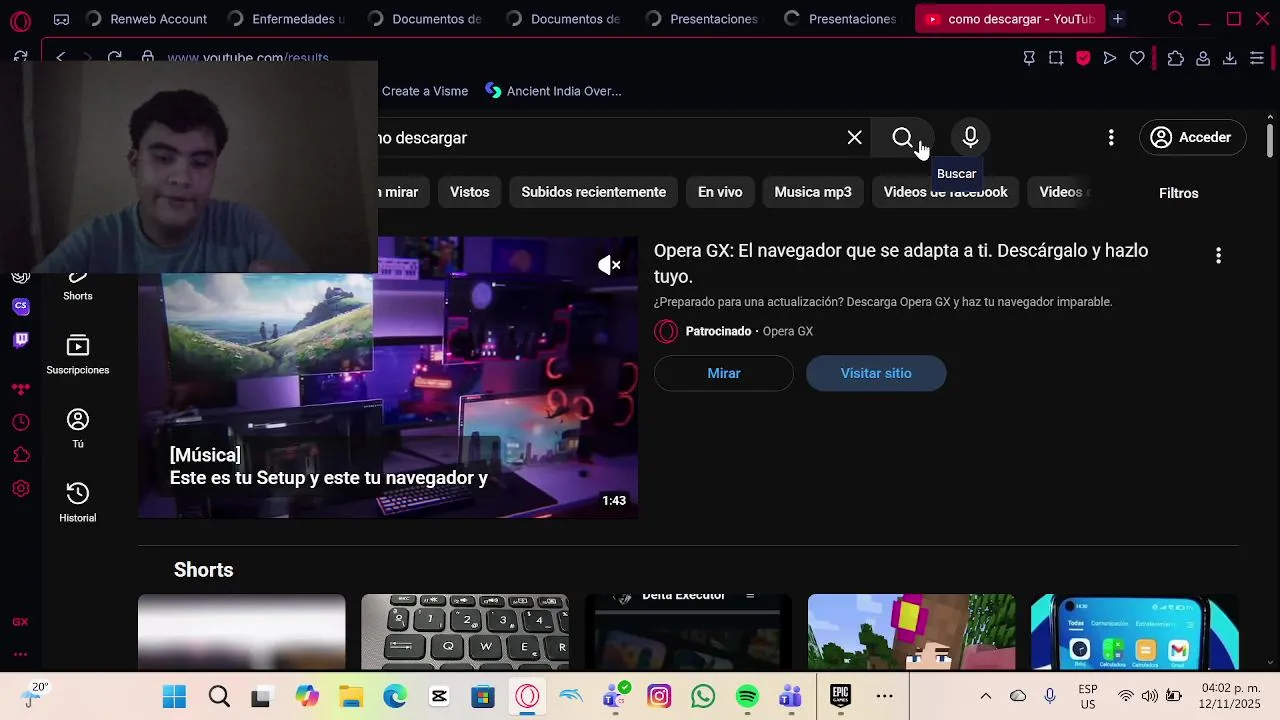Open extensions cube in Opera GX sidebar

pyautogui.click(x=20, y=456)
